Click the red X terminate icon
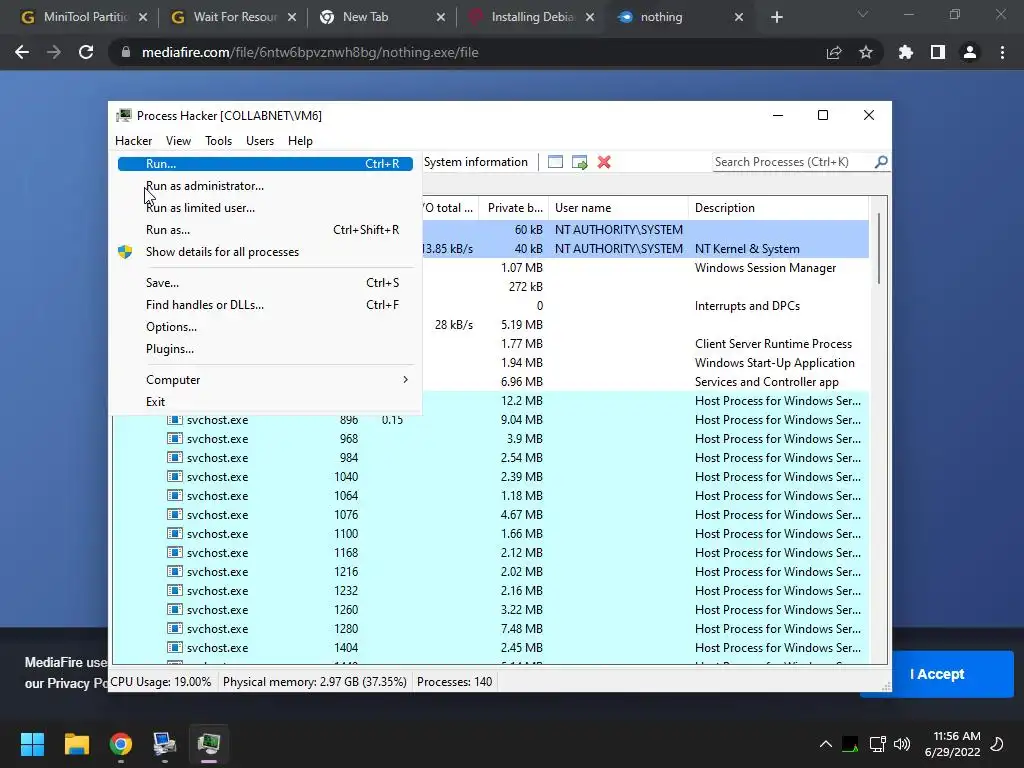The width and height of the screenshot is (1024, 768). 604,162
